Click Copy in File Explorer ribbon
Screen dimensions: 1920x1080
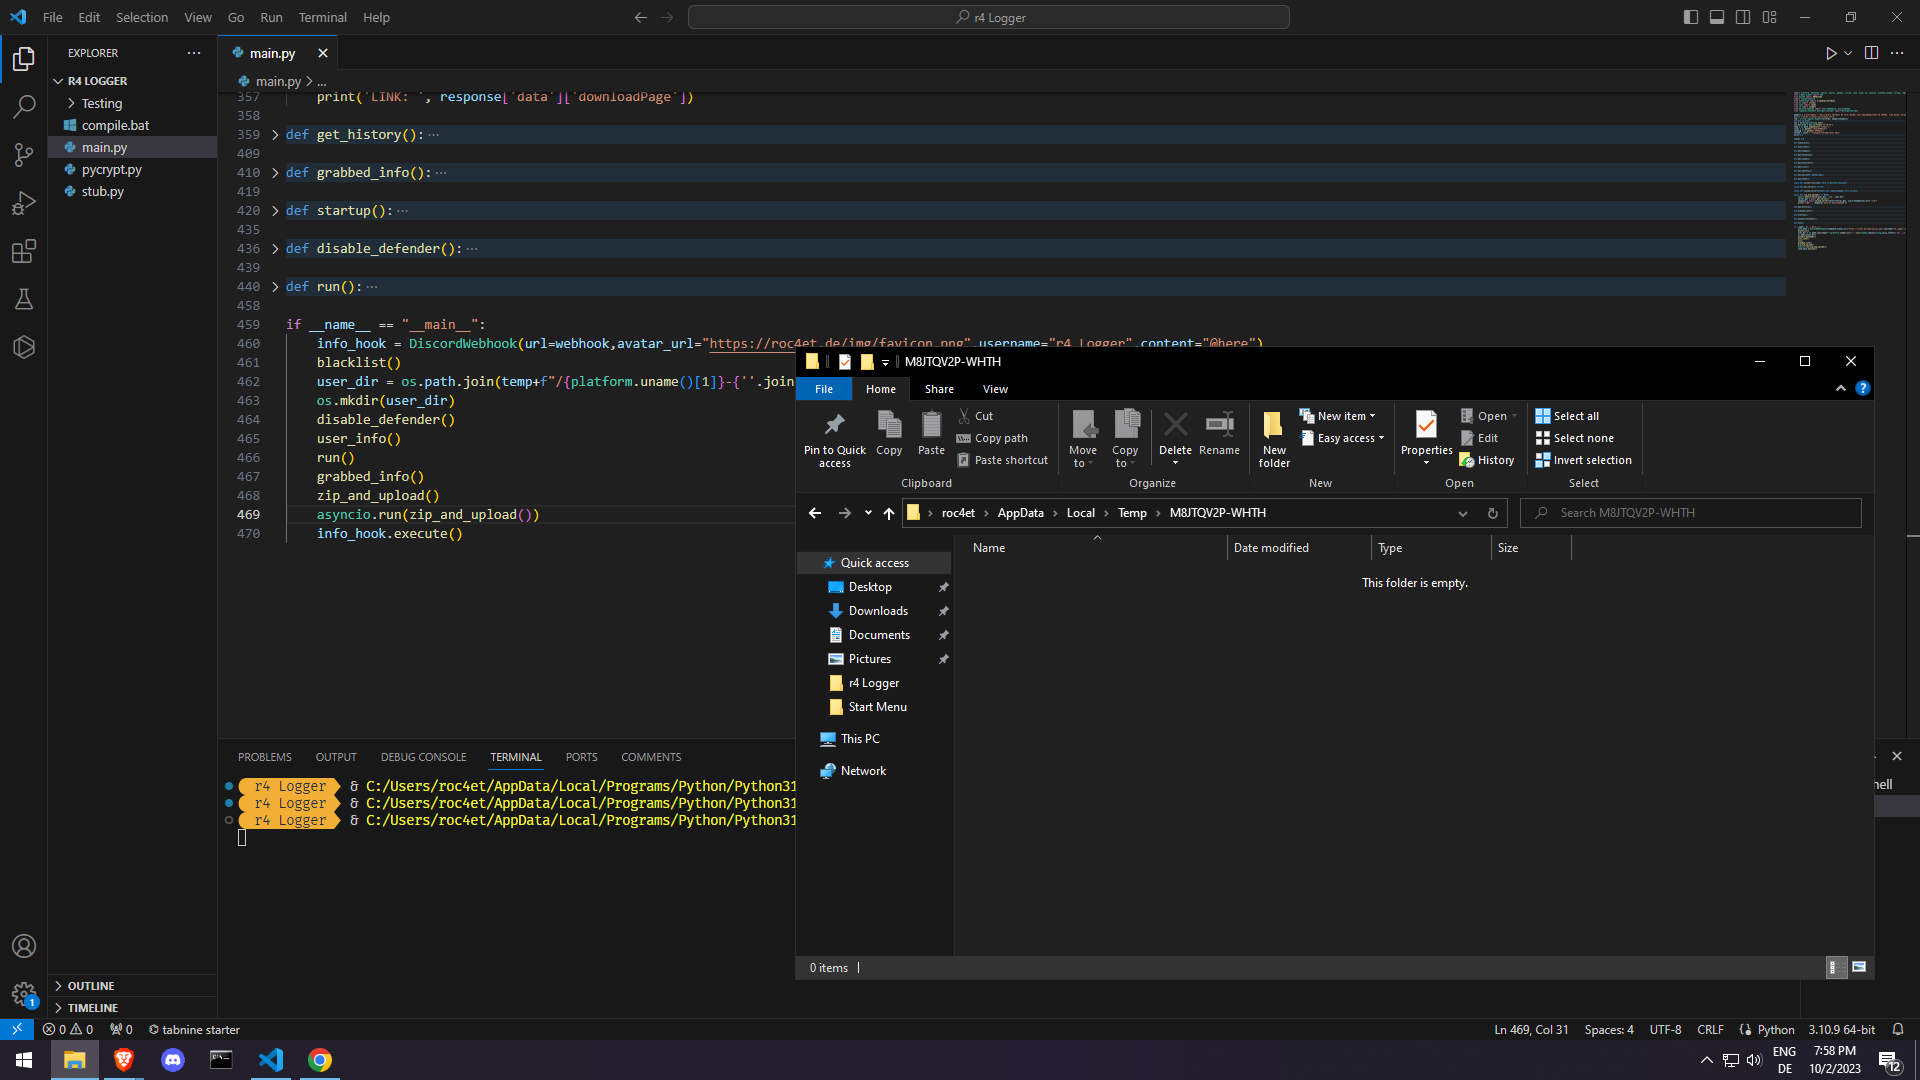(x=889, y=434)
